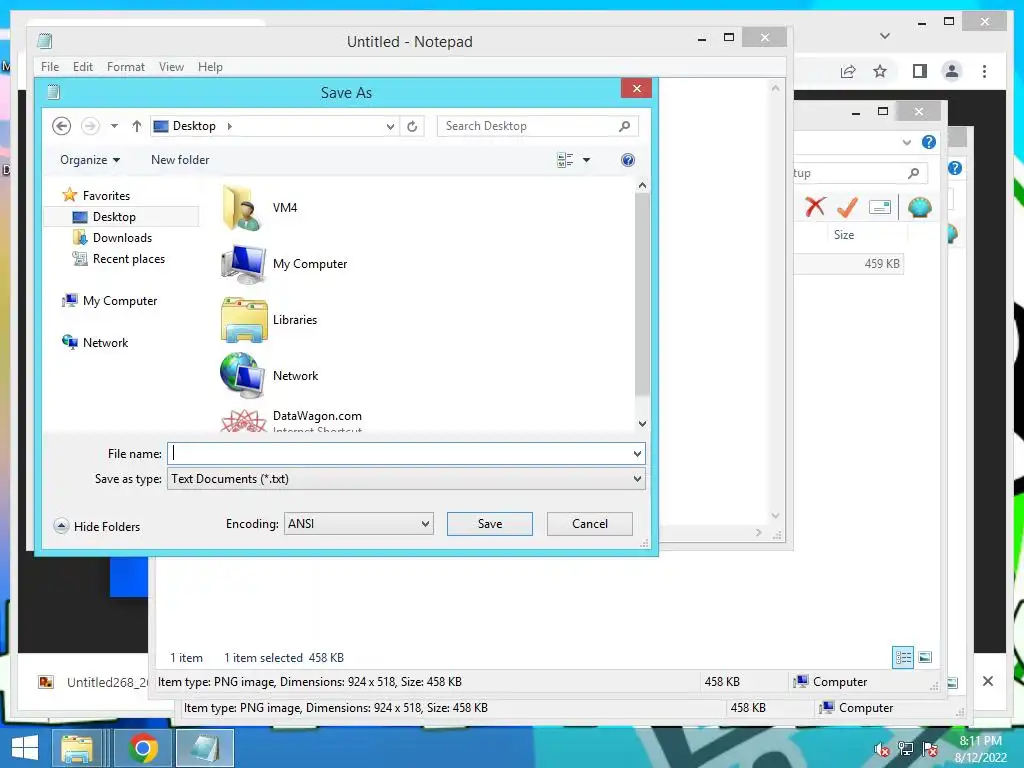Go back using the Save As back arrow
The width and height of the screenshot is (1024, 768).
61,126
